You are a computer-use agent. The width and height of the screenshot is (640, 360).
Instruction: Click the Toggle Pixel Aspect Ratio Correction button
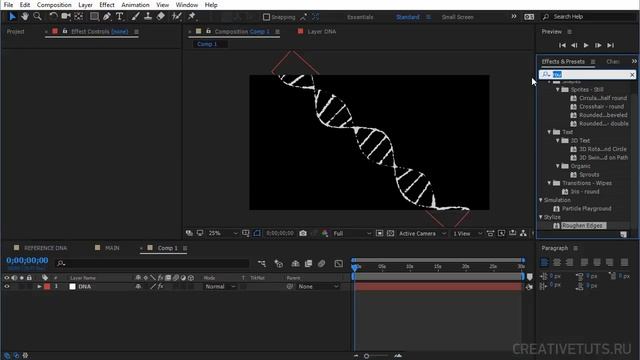(x=490, y=233)
